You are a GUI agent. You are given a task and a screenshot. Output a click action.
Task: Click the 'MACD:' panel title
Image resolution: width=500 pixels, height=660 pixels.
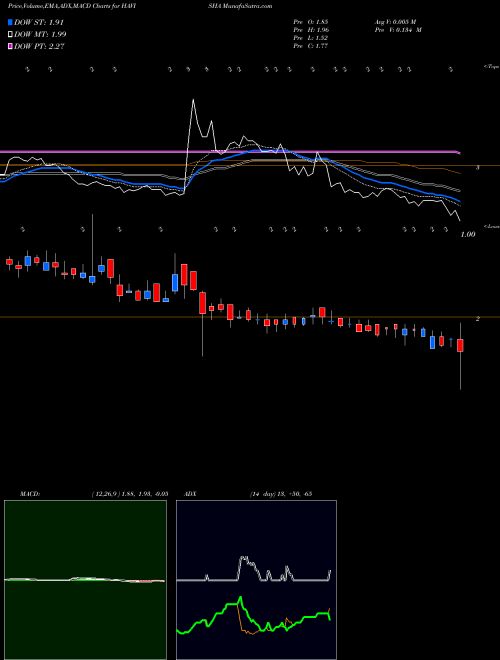[x=30, y=493]
